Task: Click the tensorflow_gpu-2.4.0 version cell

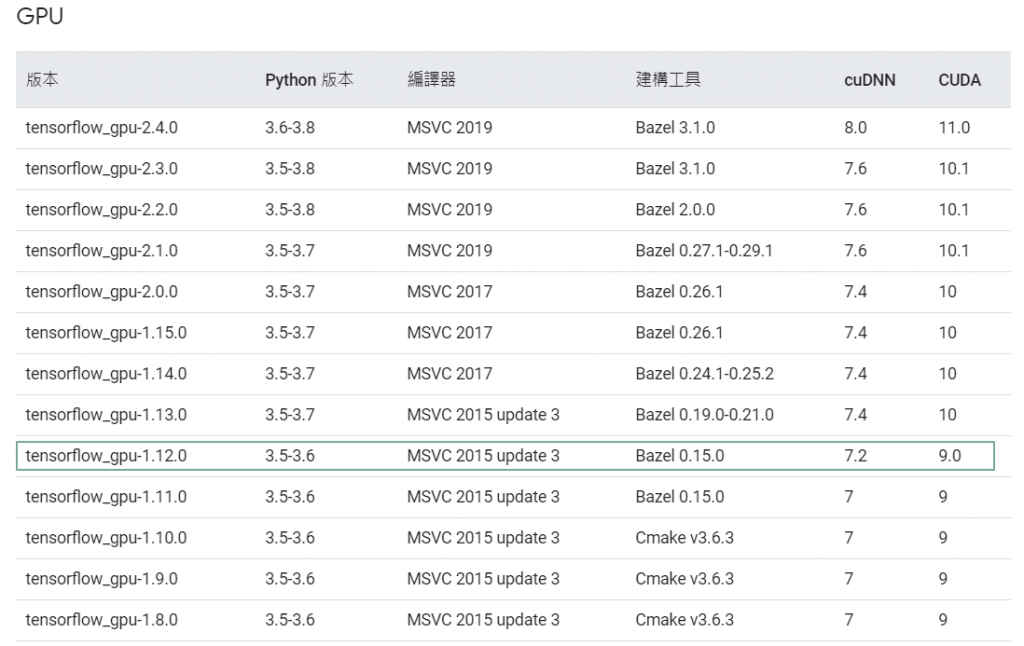Action: coord(101,128)
